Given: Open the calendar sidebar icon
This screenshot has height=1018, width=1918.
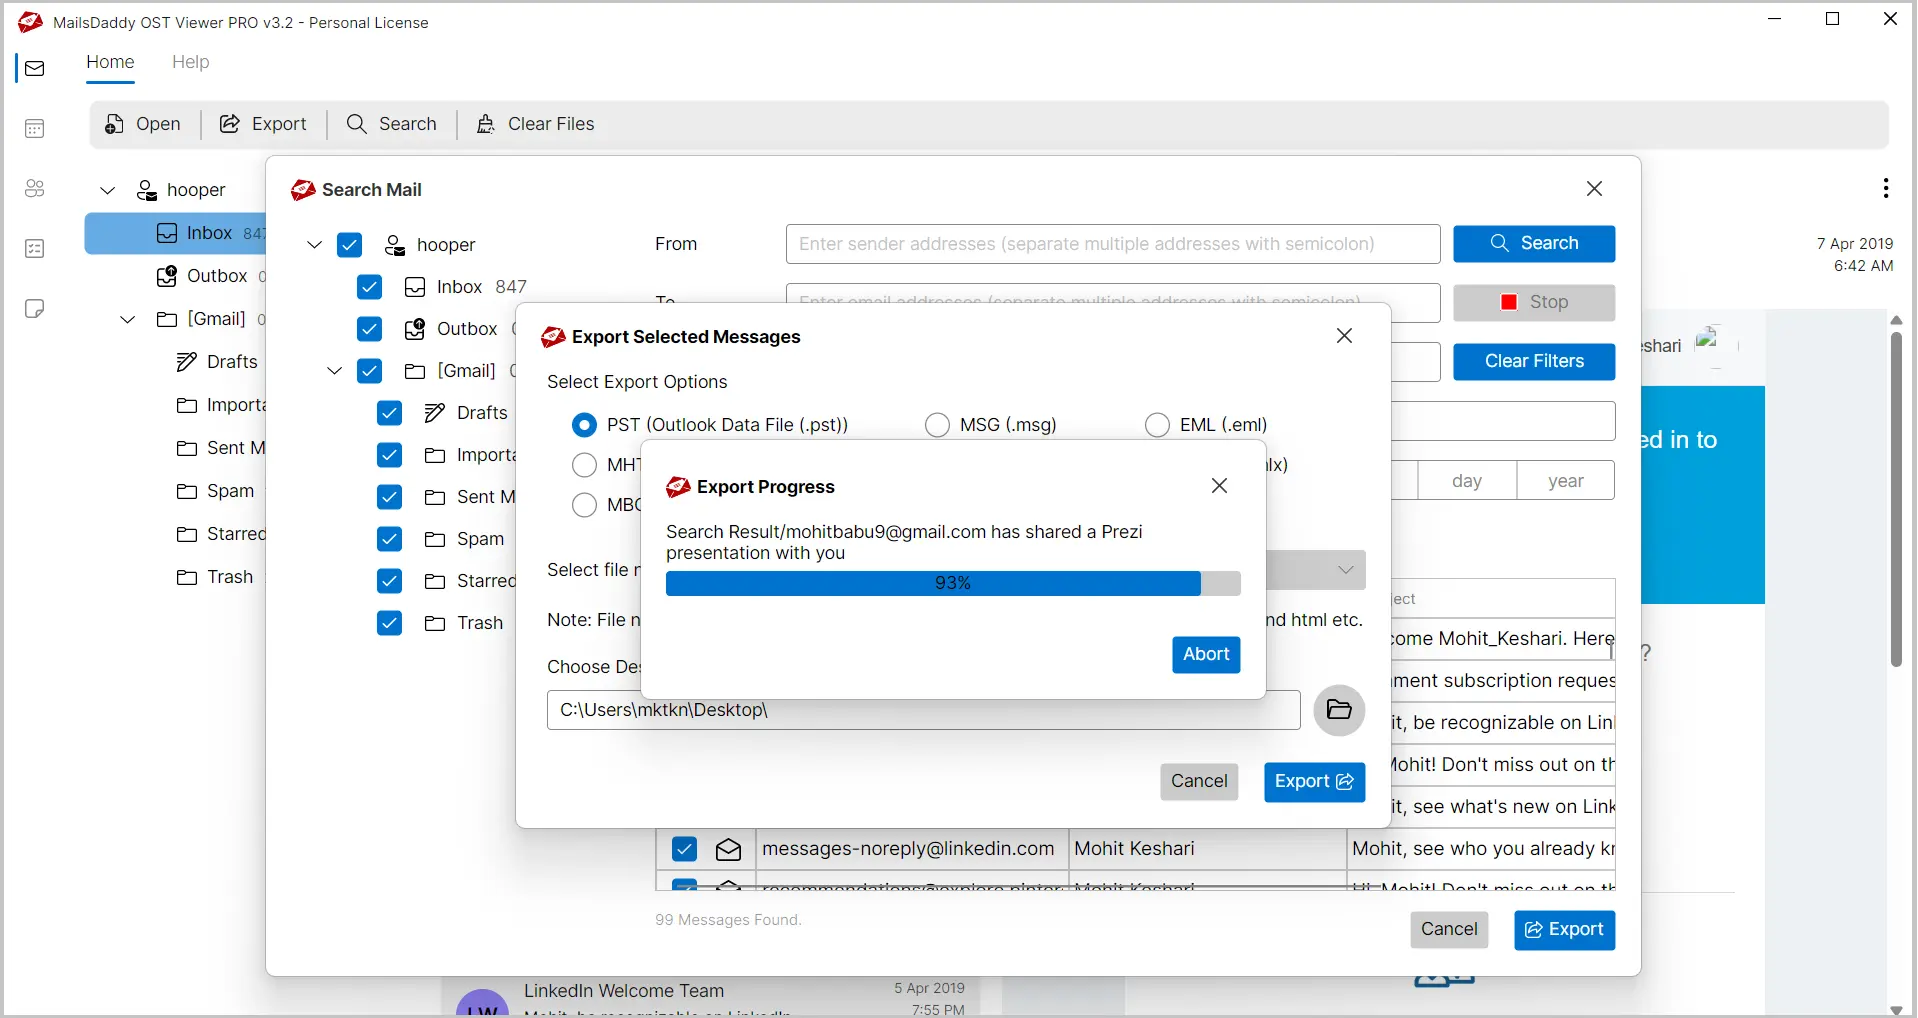Looking at the screenshot, I should [x=35, y=128].
